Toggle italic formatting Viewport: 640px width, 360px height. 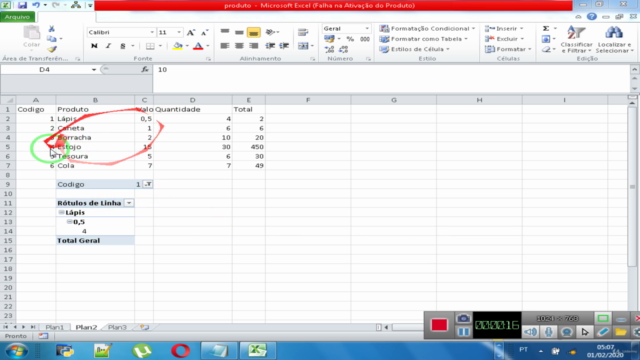tap(108, 46)
